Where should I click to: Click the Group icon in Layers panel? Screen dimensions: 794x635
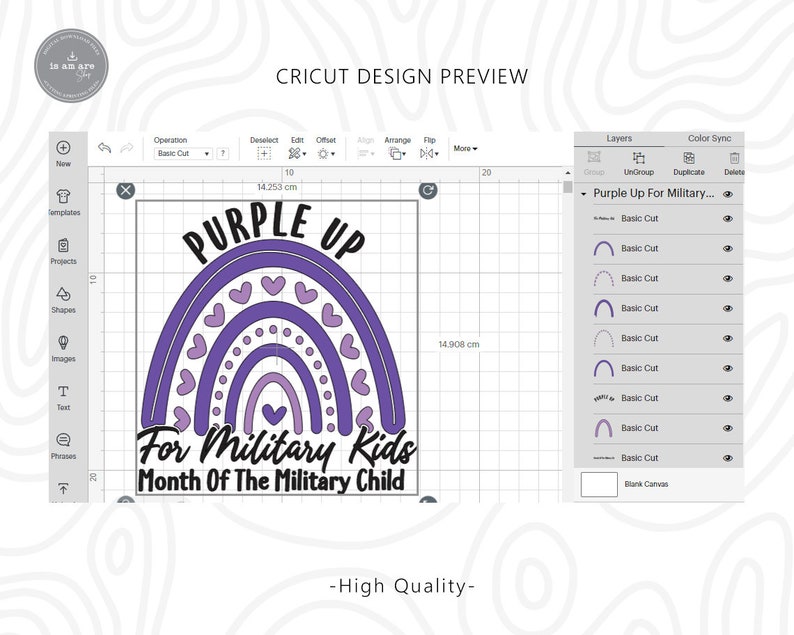(x=594, y=157)
